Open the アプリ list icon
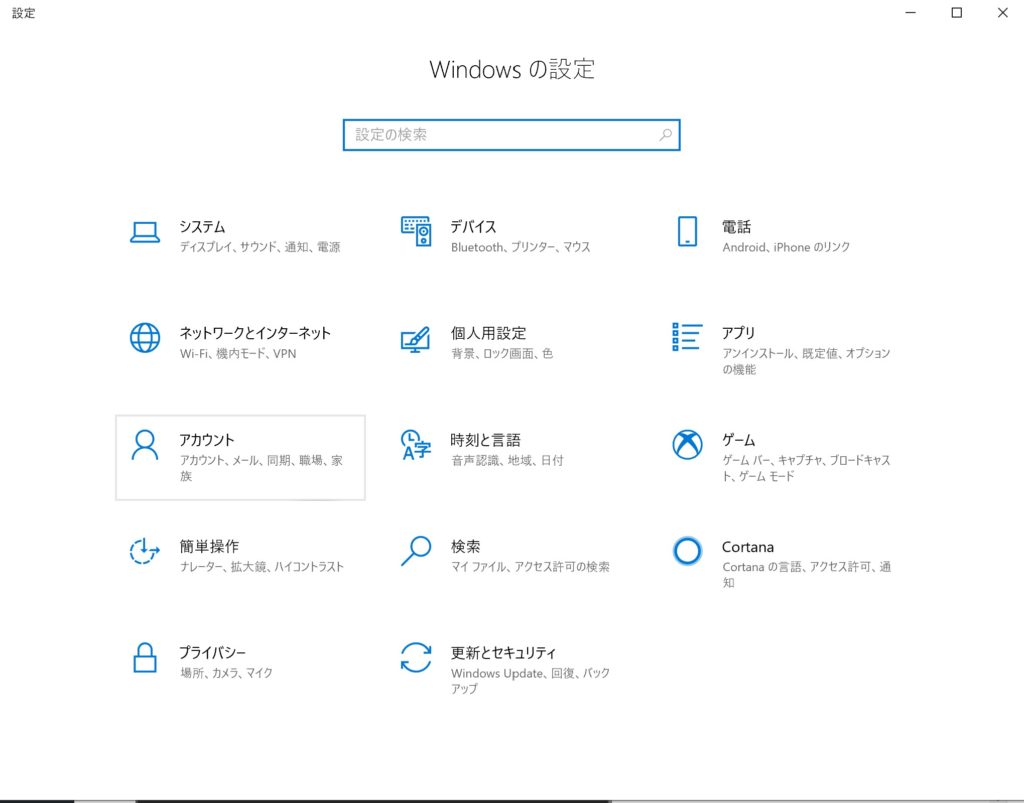The height and width of the screenshot is (803, 1024). pos(687,337)
